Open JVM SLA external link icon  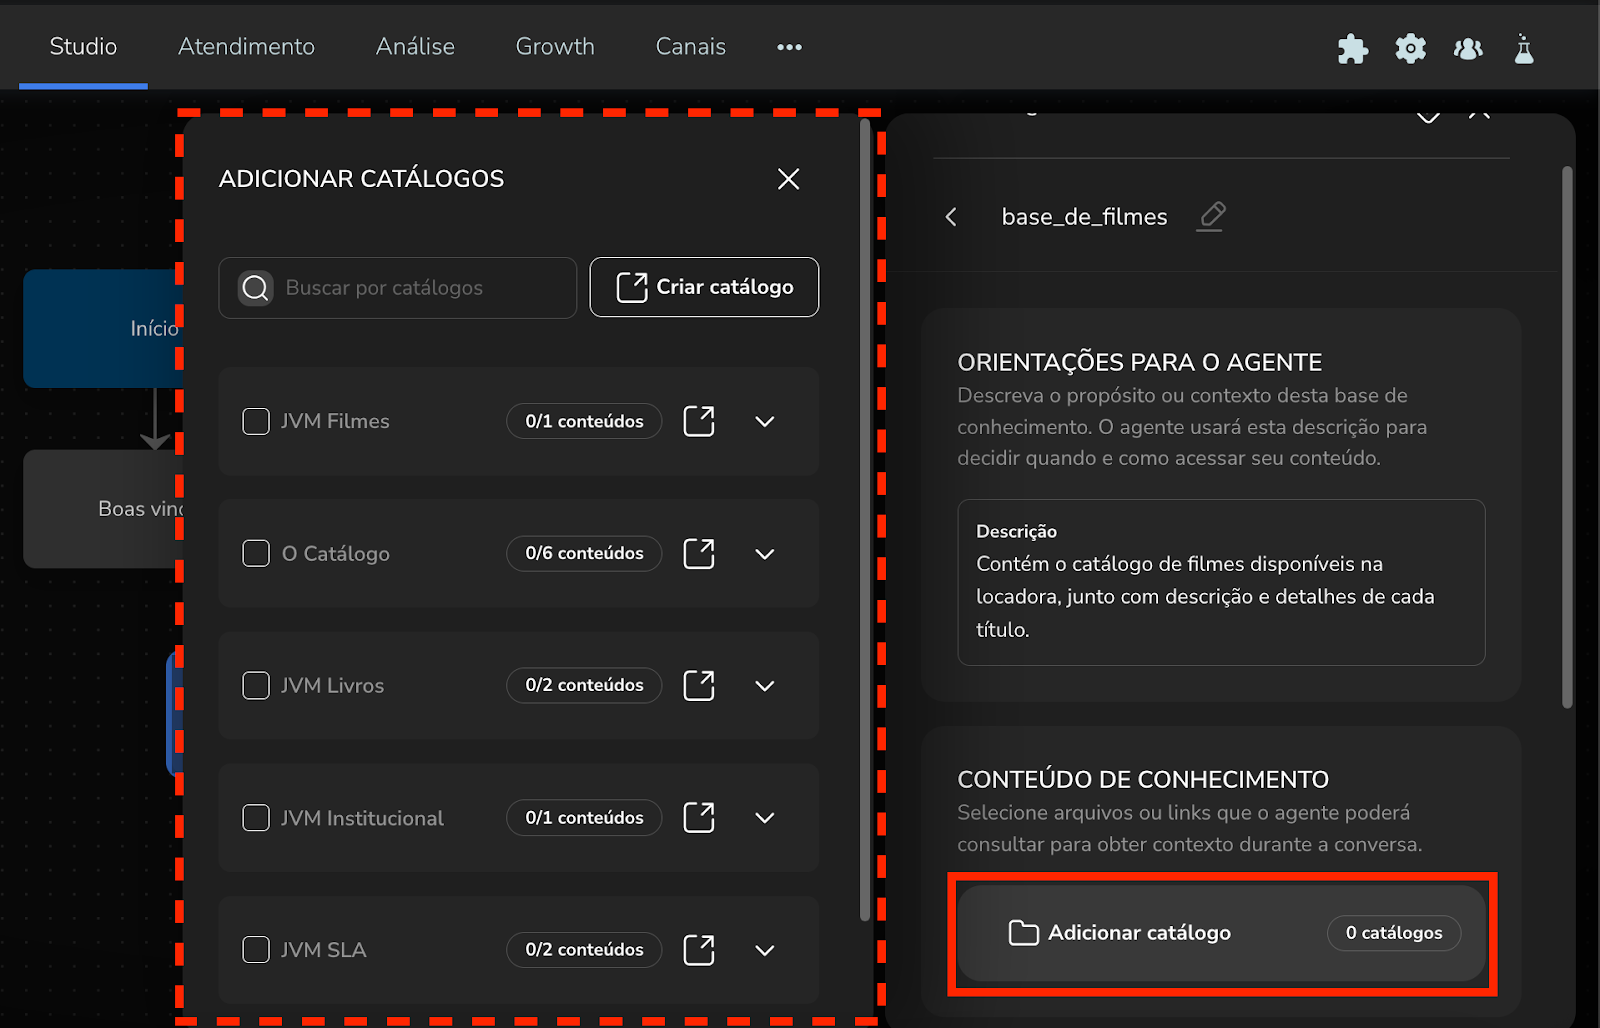698,950
